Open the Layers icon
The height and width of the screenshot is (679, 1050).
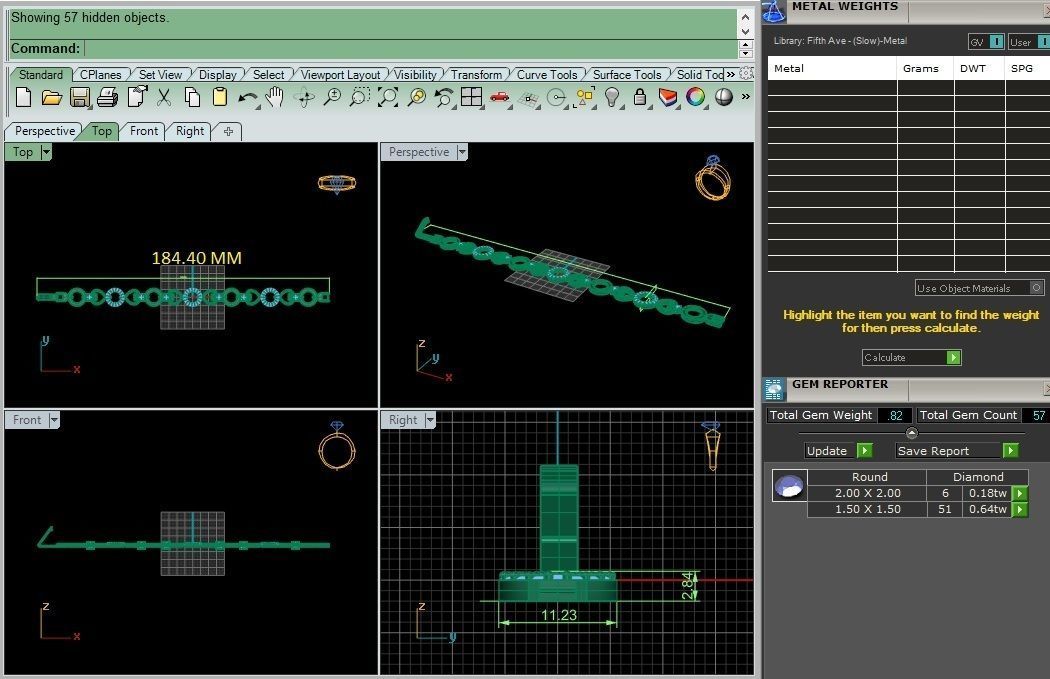668,98
